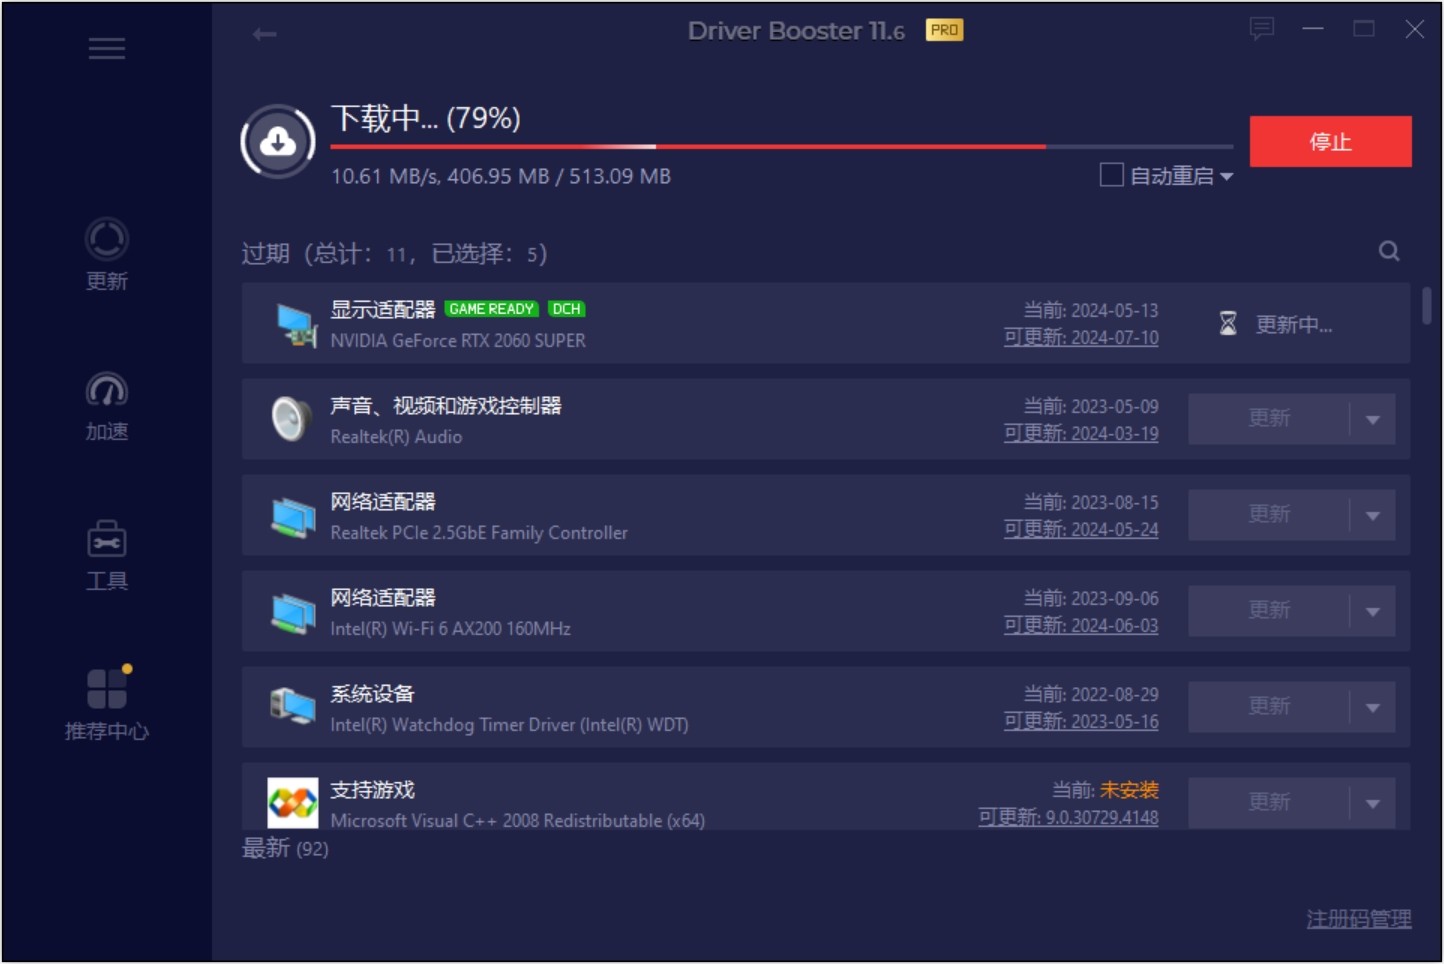Click the hourglass updating status icon
The height and width of the screenshot is (964, 1444).
coord(1228,324)
